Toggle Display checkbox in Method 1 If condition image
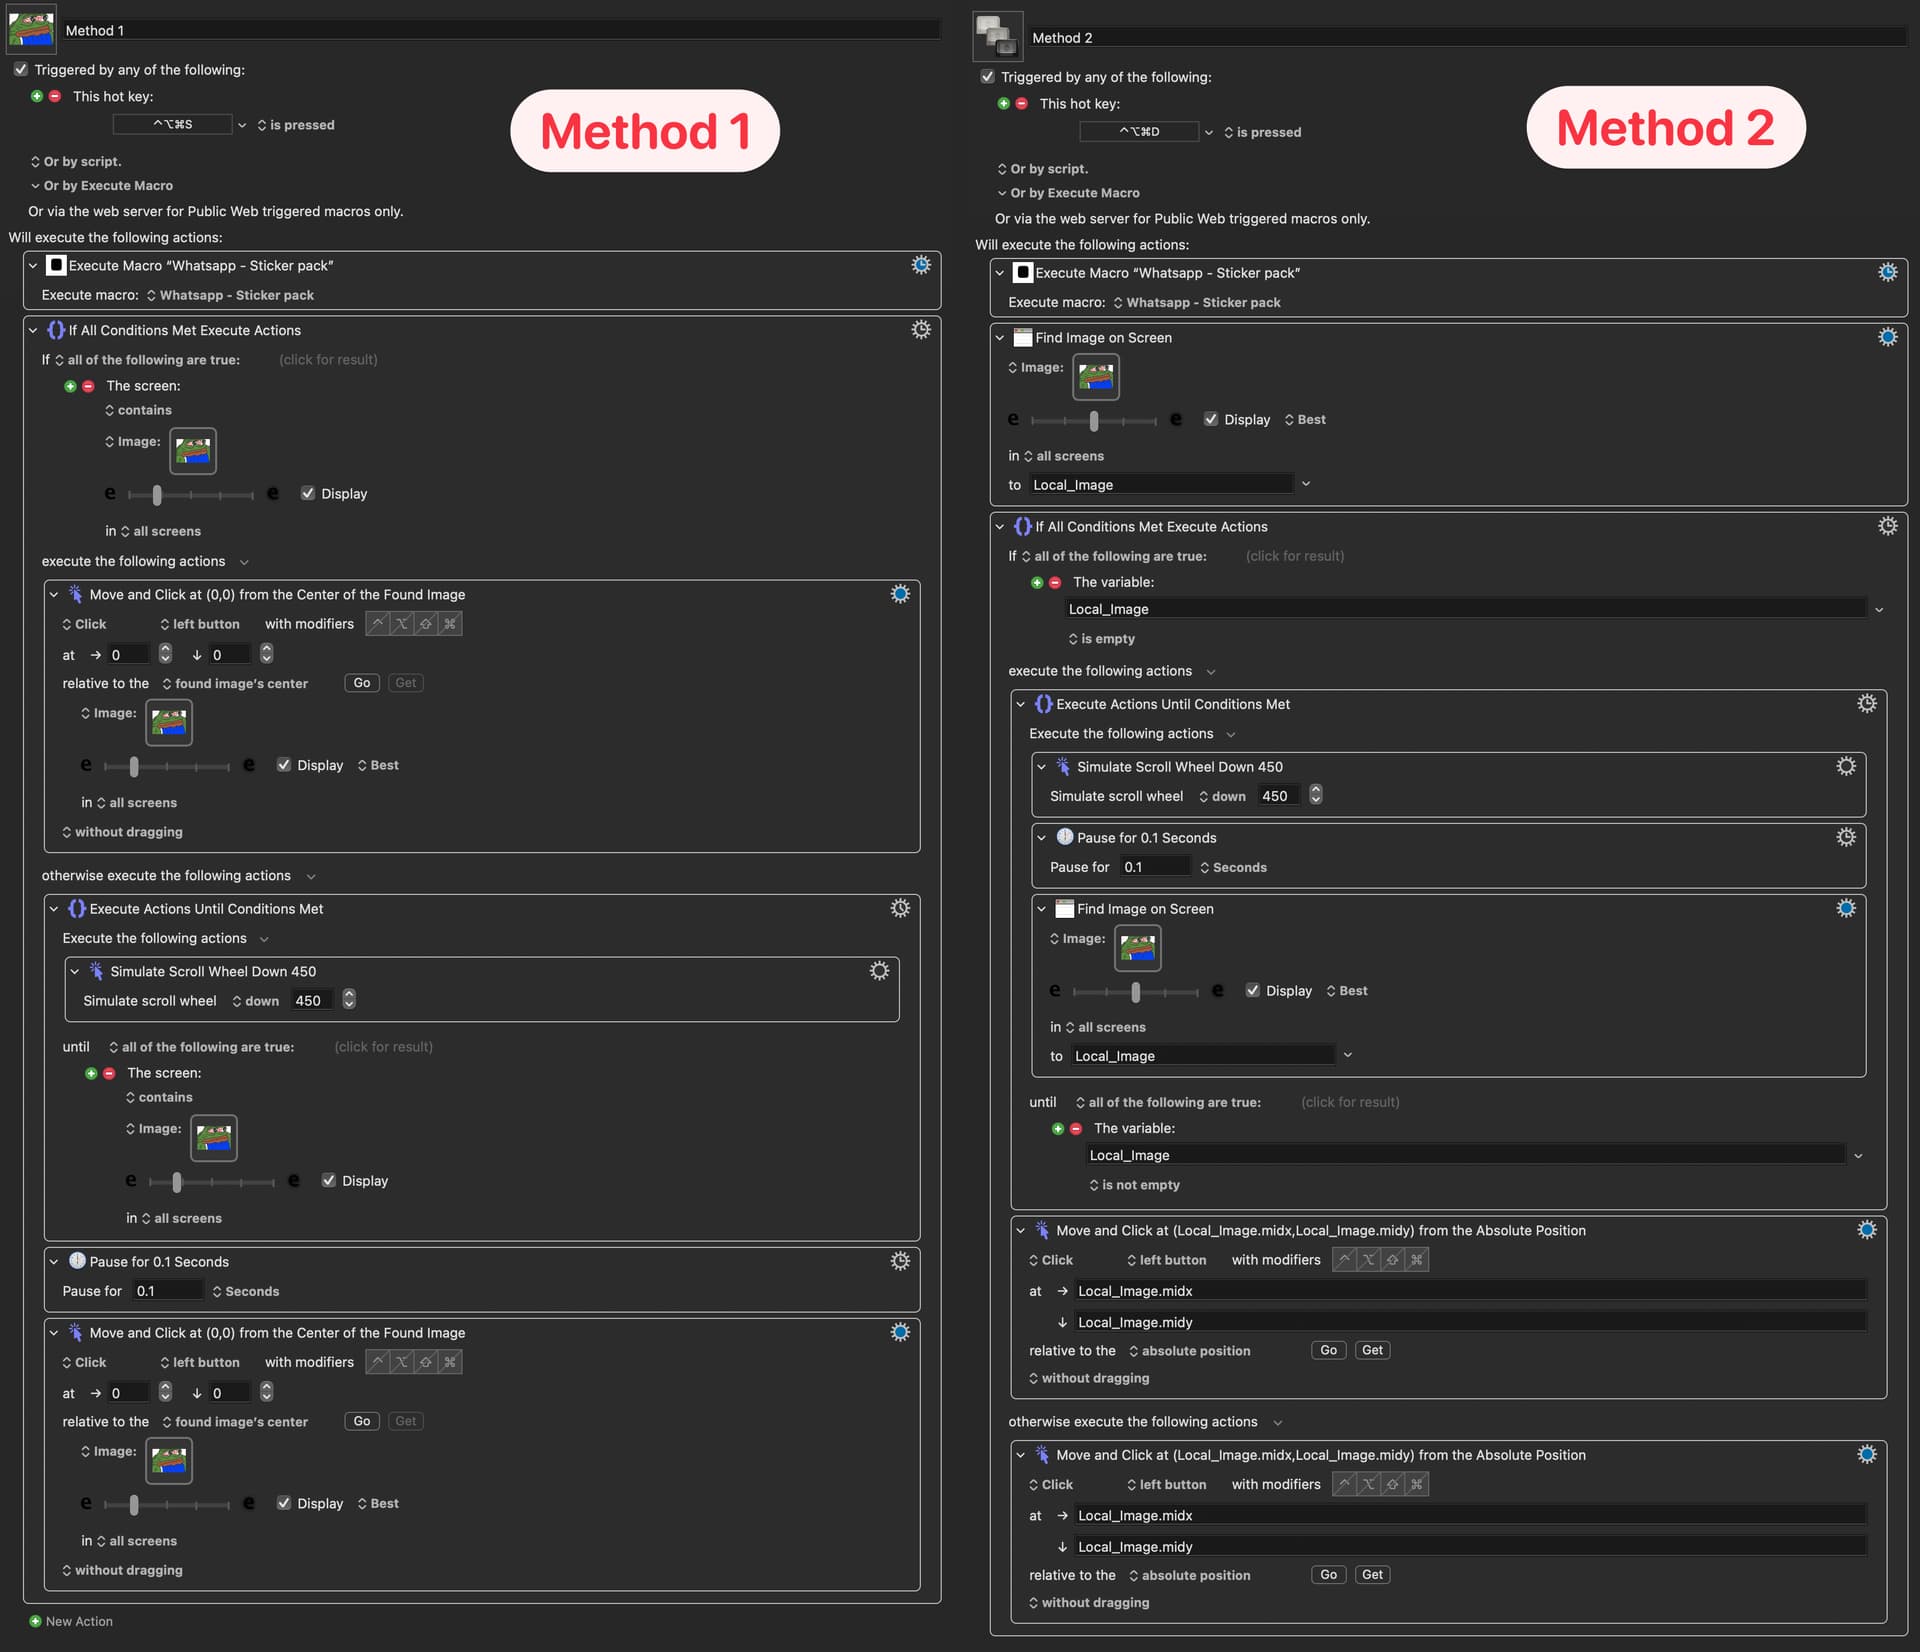The width and height of the screenshot is (1920, 1652). (x=308, y=493)
